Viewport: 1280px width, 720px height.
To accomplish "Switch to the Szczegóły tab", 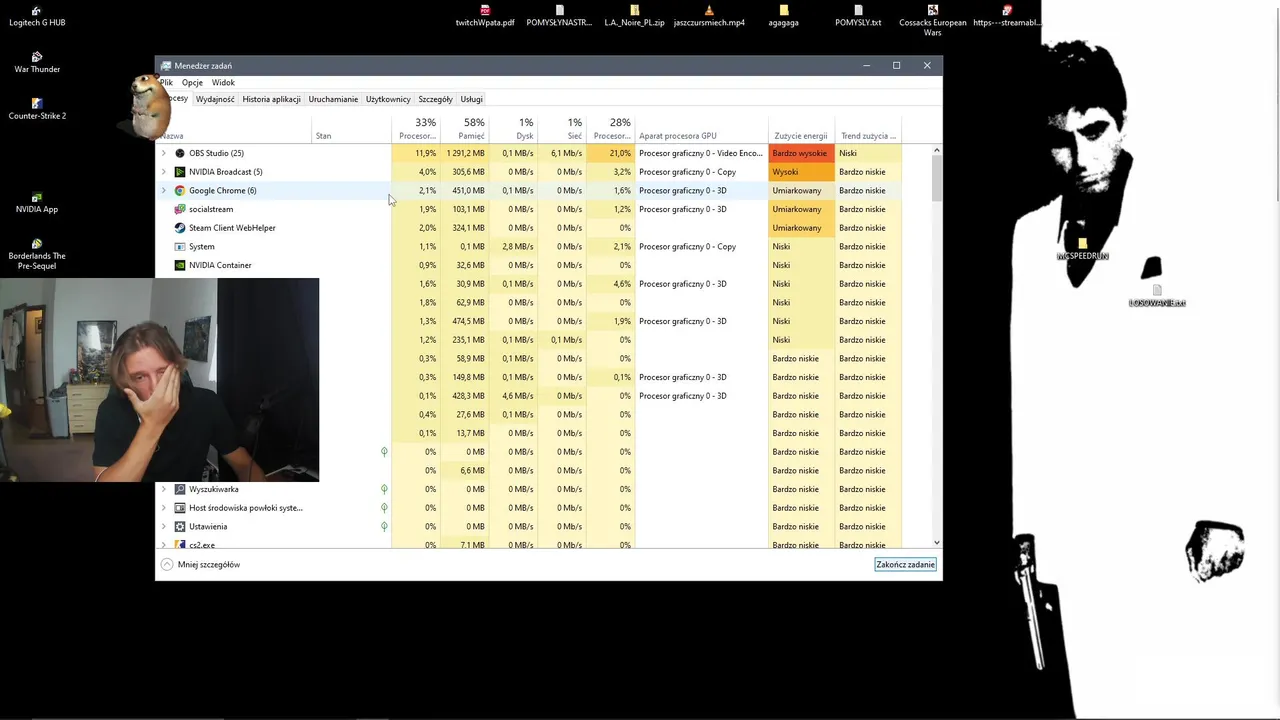I will (x=435, y=99).
